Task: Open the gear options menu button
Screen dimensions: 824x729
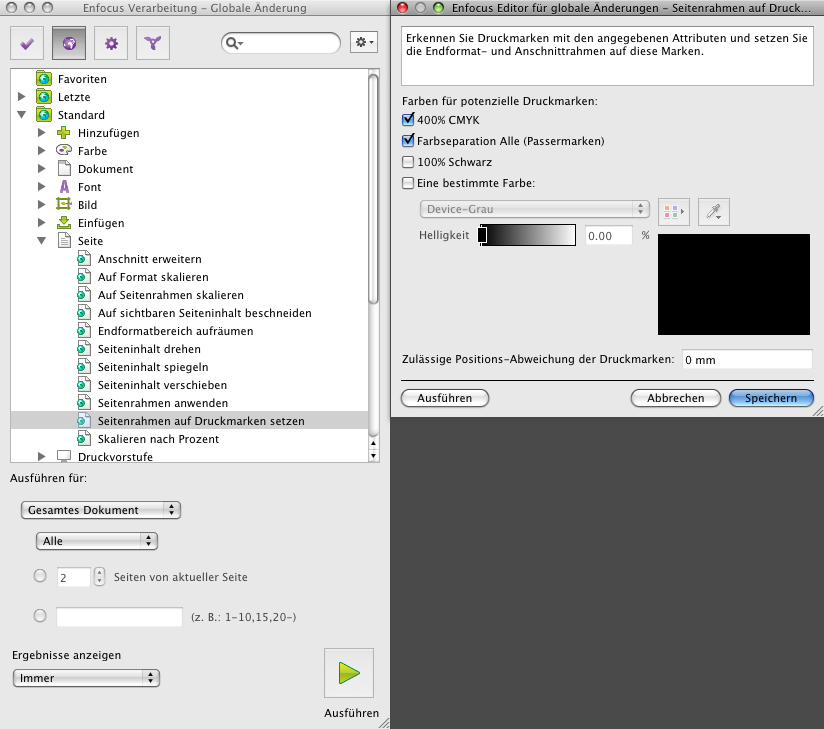Action: pyautogui.click(x=364, y=42)
